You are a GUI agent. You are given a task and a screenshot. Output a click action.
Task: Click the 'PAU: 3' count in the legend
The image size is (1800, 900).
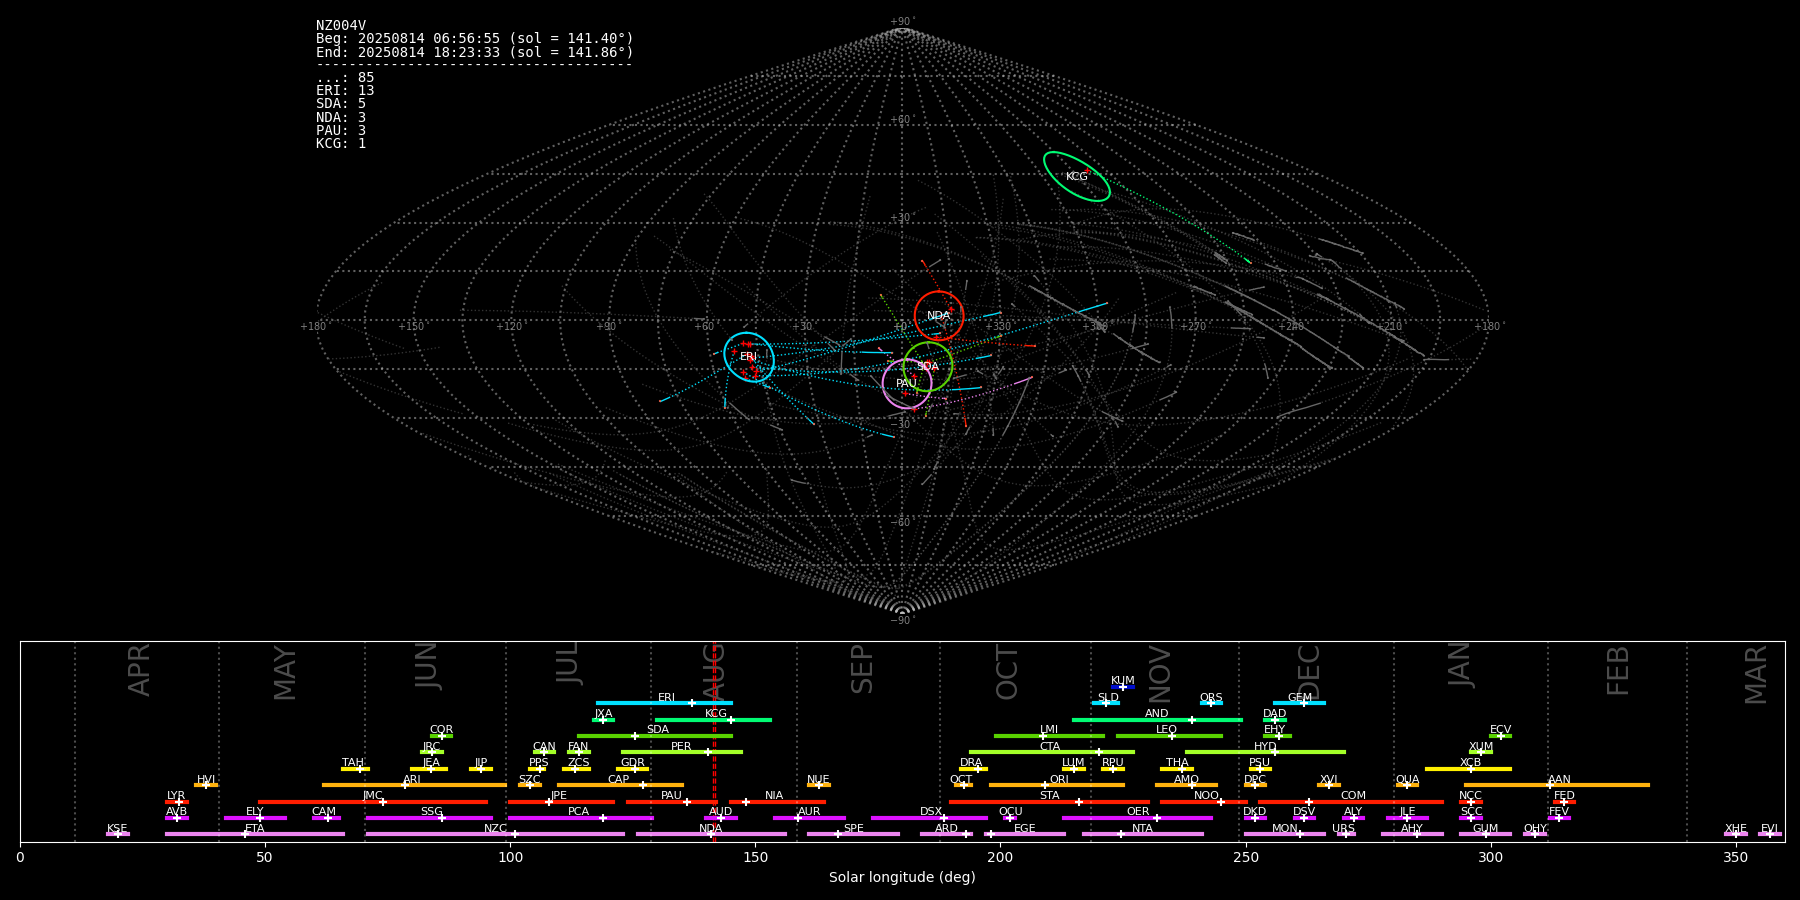coord(341,131)
